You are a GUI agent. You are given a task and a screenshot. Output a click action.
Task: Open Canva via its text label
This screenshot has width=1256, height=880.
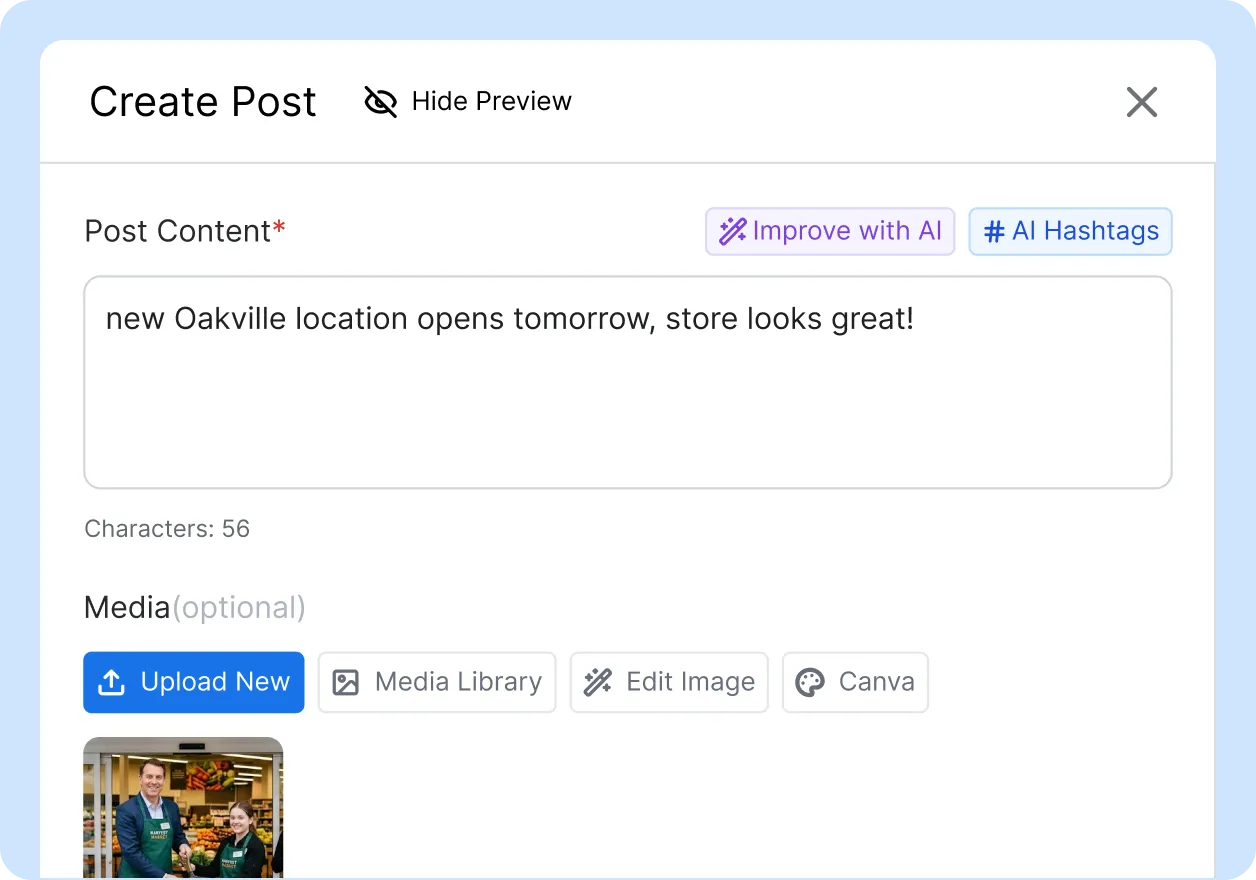pos(876,682)
